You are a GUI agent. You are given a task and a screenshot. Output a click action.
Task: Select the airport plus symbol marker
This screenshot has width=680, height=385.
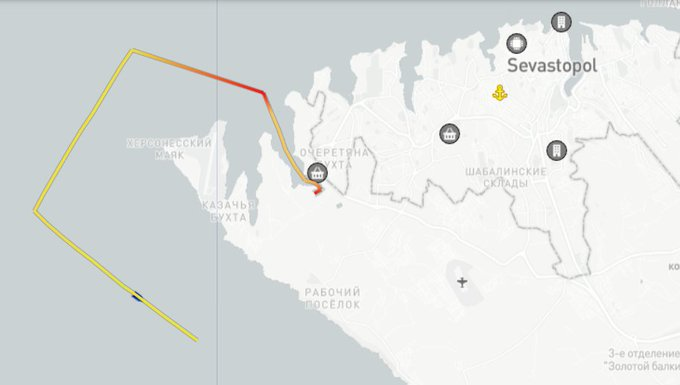coord(462,282)
